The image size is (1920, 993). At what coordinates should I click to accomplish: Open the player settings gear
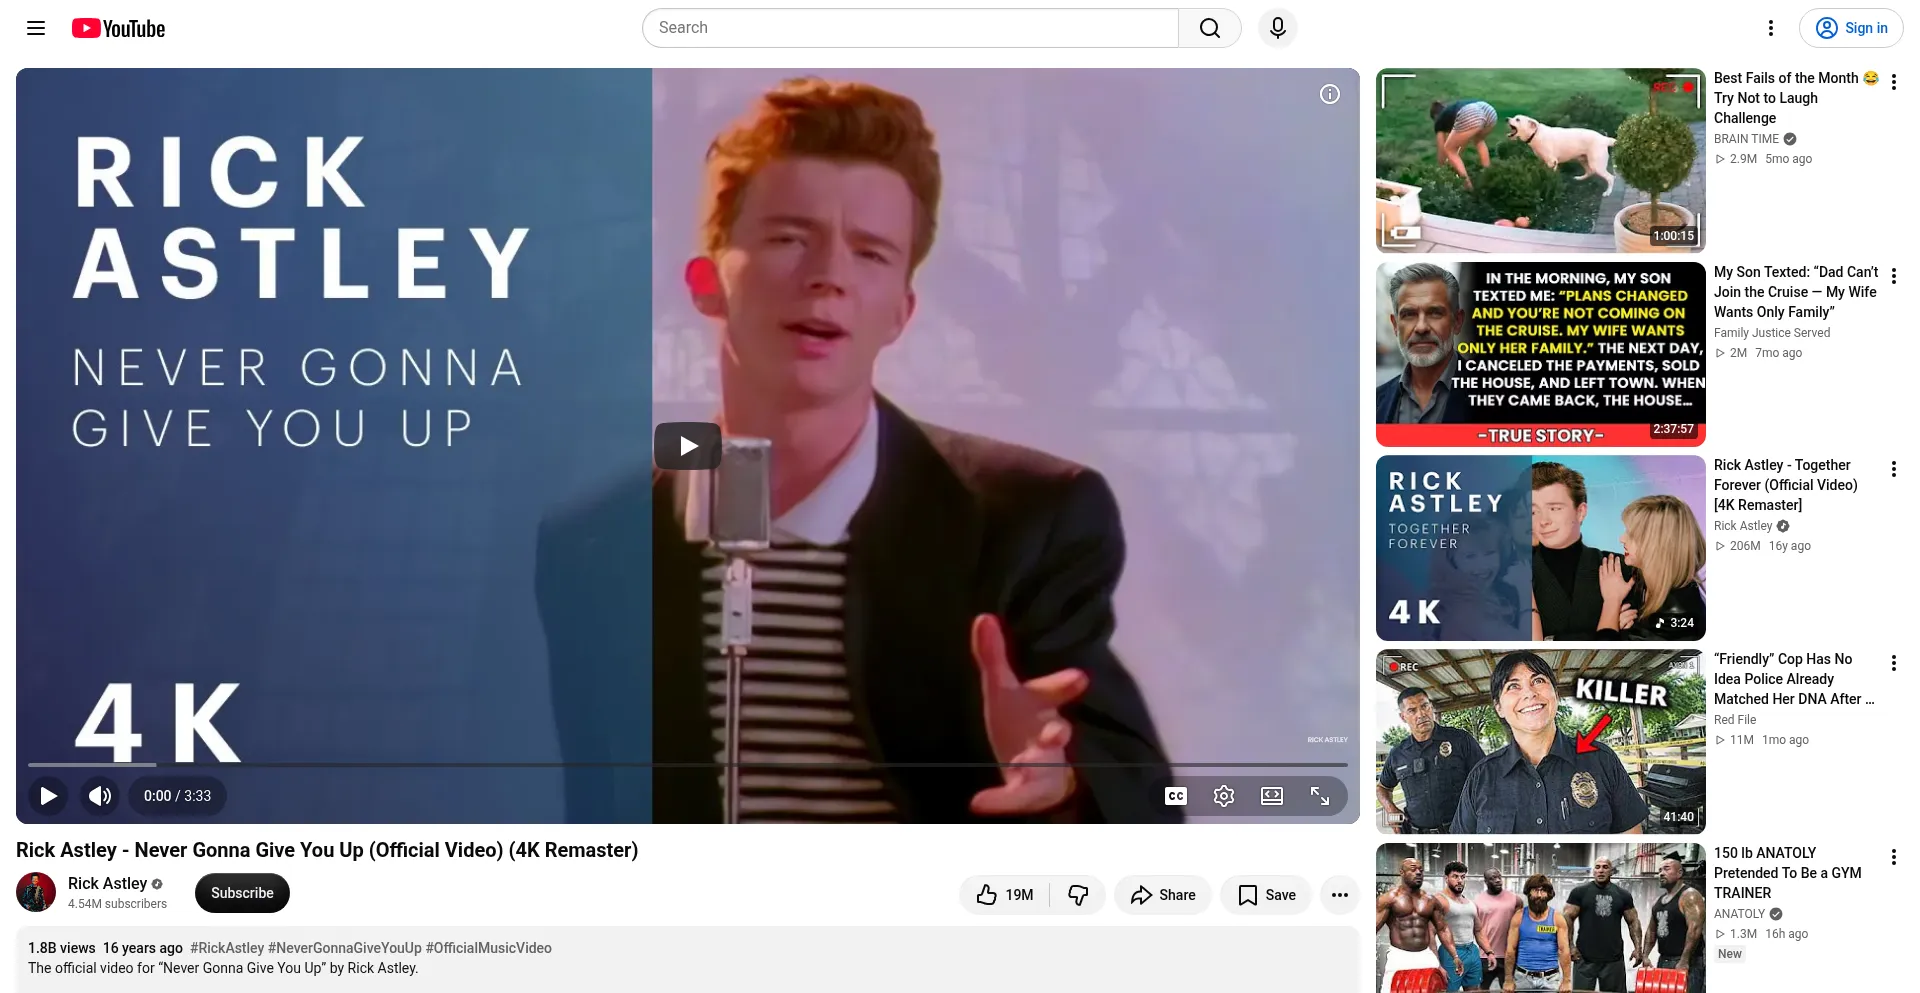[x=1224, y=796]
